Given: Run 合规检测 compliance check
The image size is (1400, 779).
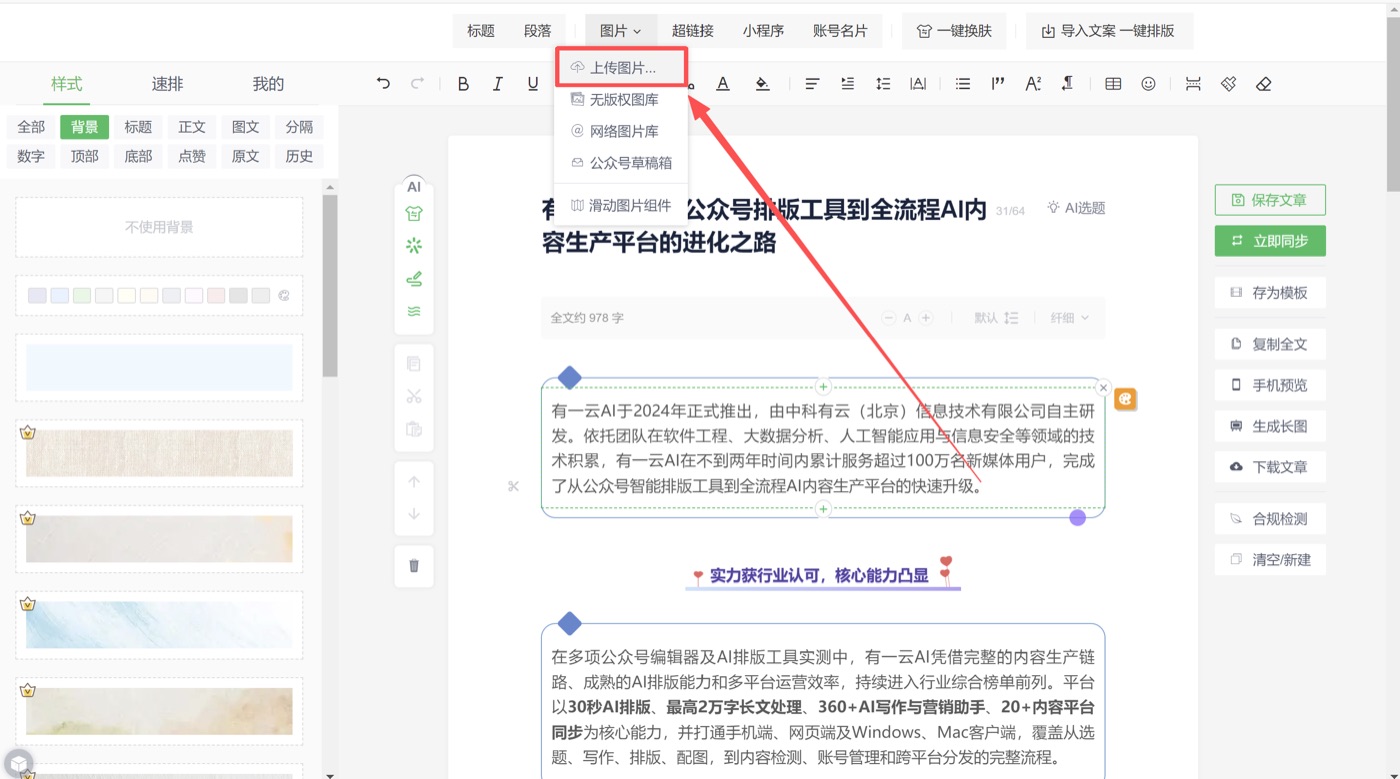Looking at the screenshot, I should [1270, 519].
